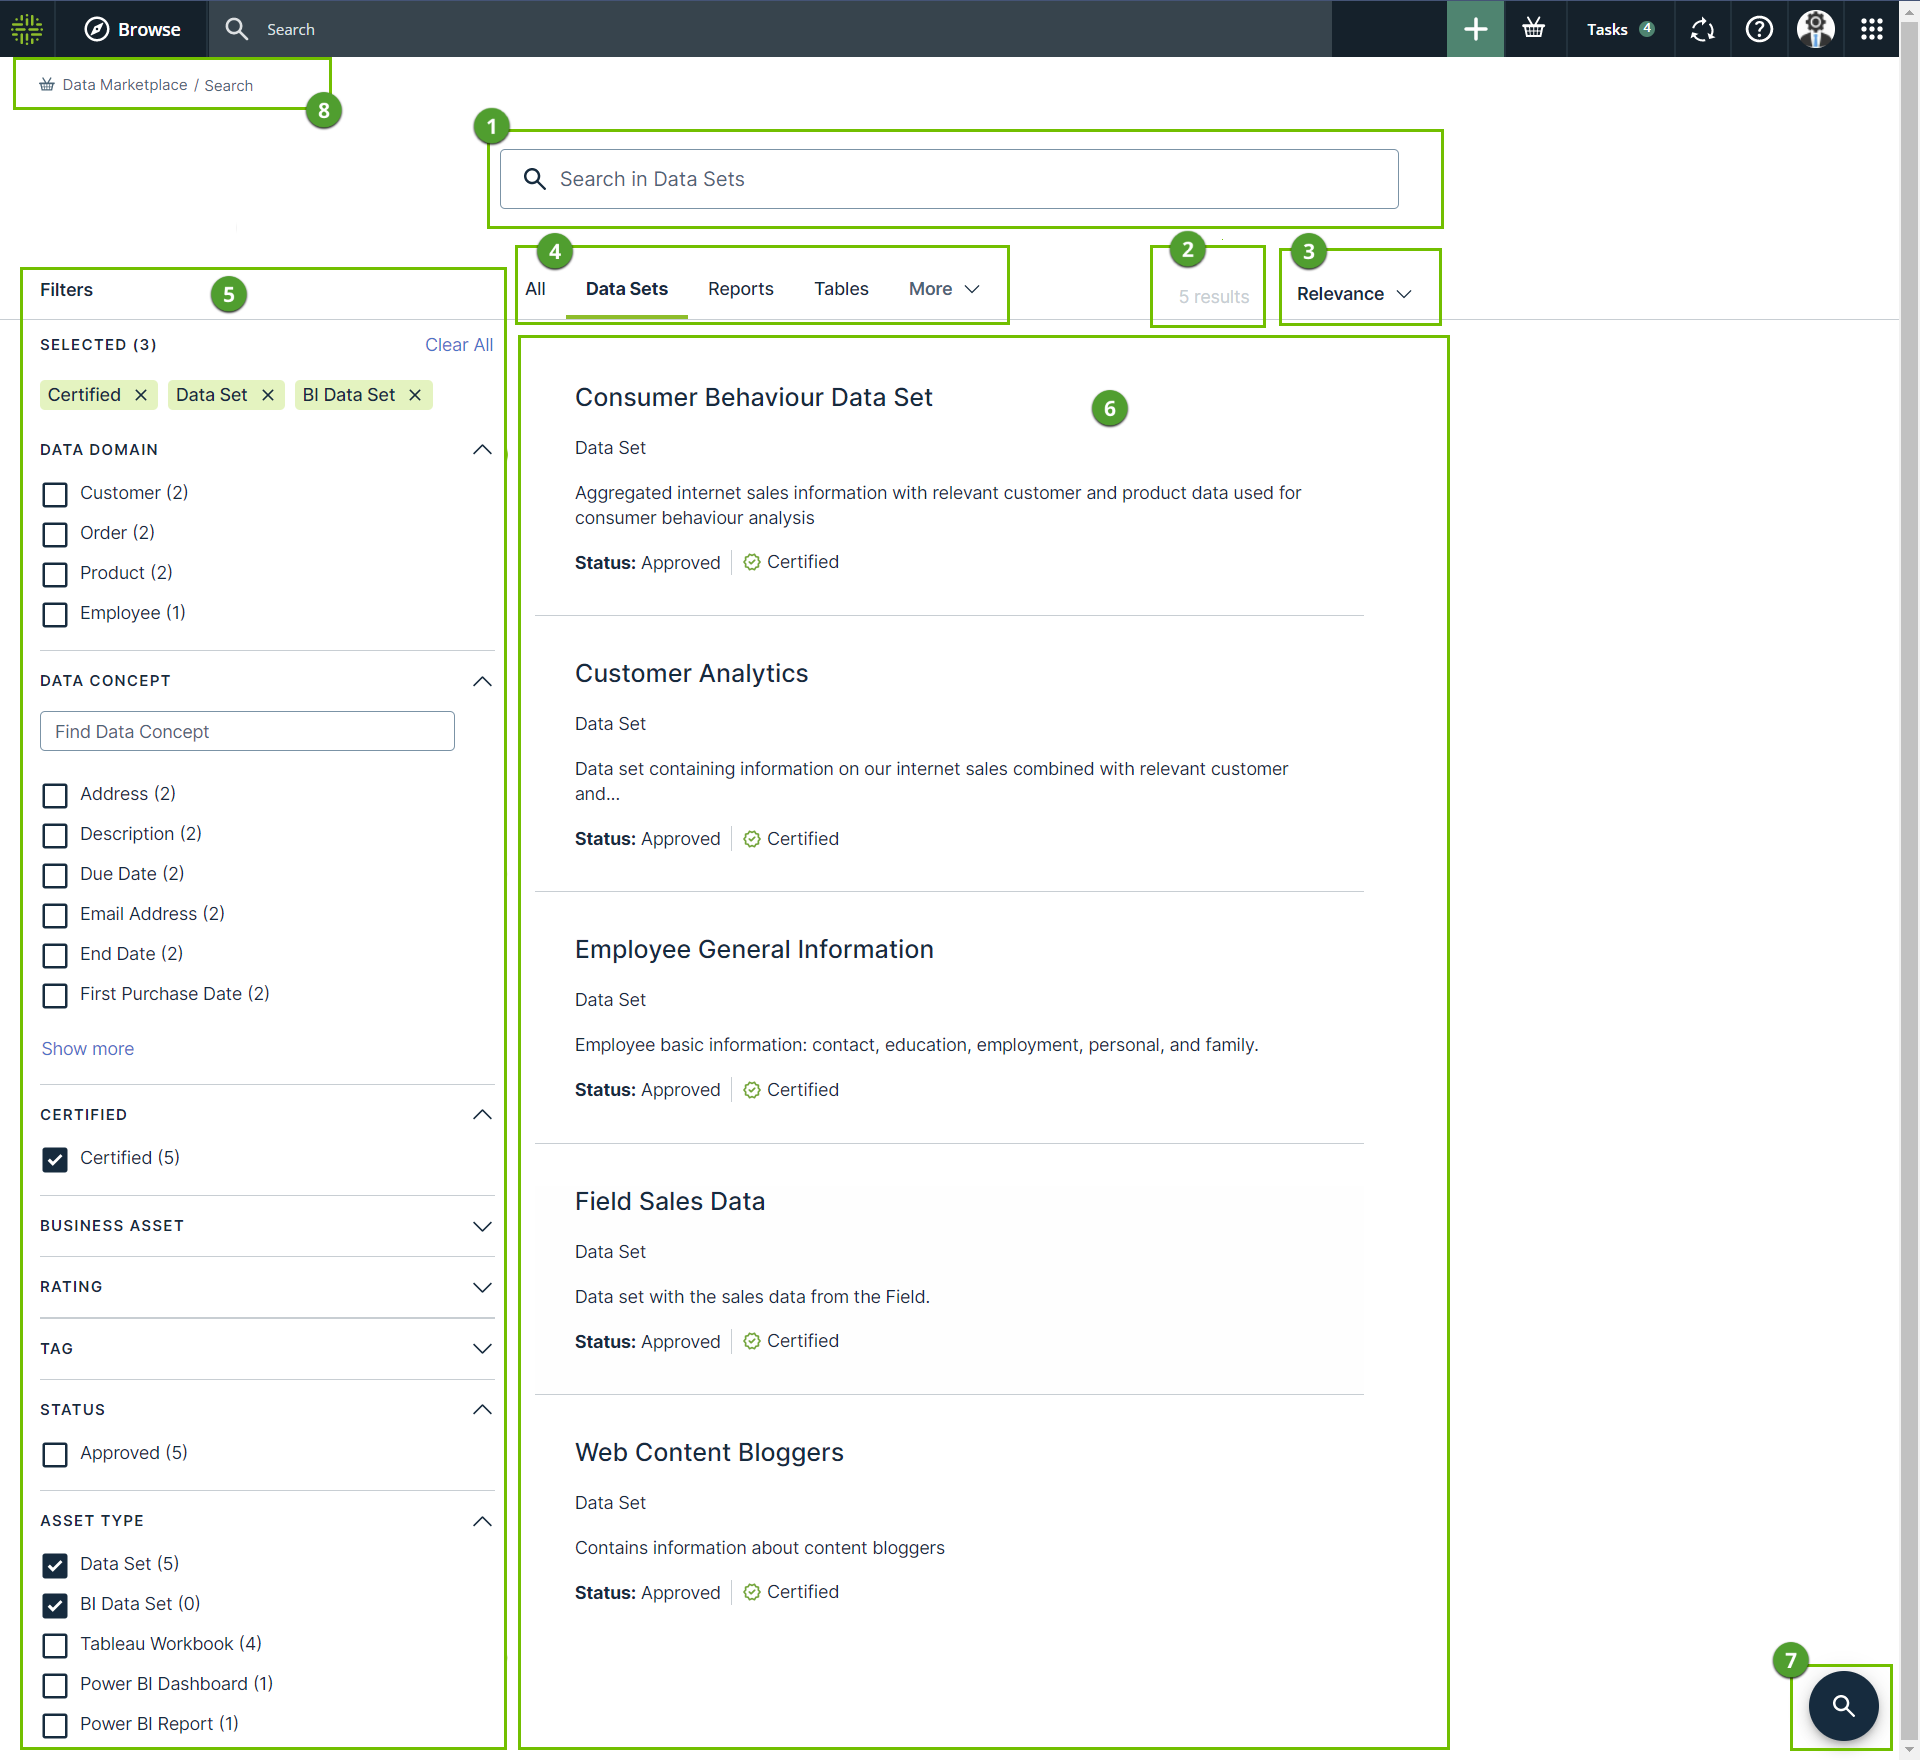Collapse the Data Domain filter section
Screen dimensions: 1920x1760
[x=482, y=450]
